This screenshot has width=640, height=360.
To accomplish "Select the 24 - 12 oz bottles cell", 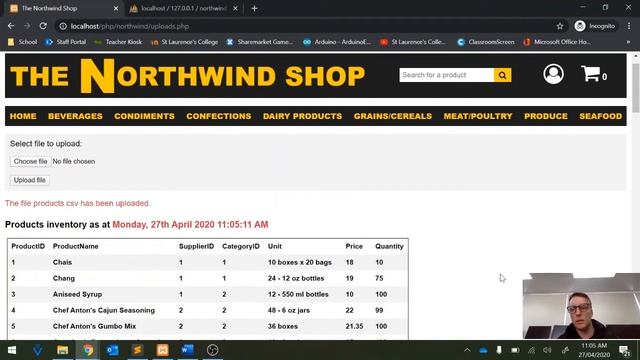I will click(x=296, y=278).
